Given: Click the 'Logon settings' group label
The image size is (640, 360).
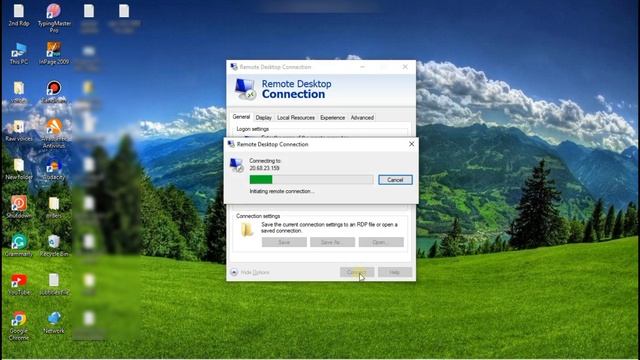Looking at the screenshot, I should click(253, 129).
